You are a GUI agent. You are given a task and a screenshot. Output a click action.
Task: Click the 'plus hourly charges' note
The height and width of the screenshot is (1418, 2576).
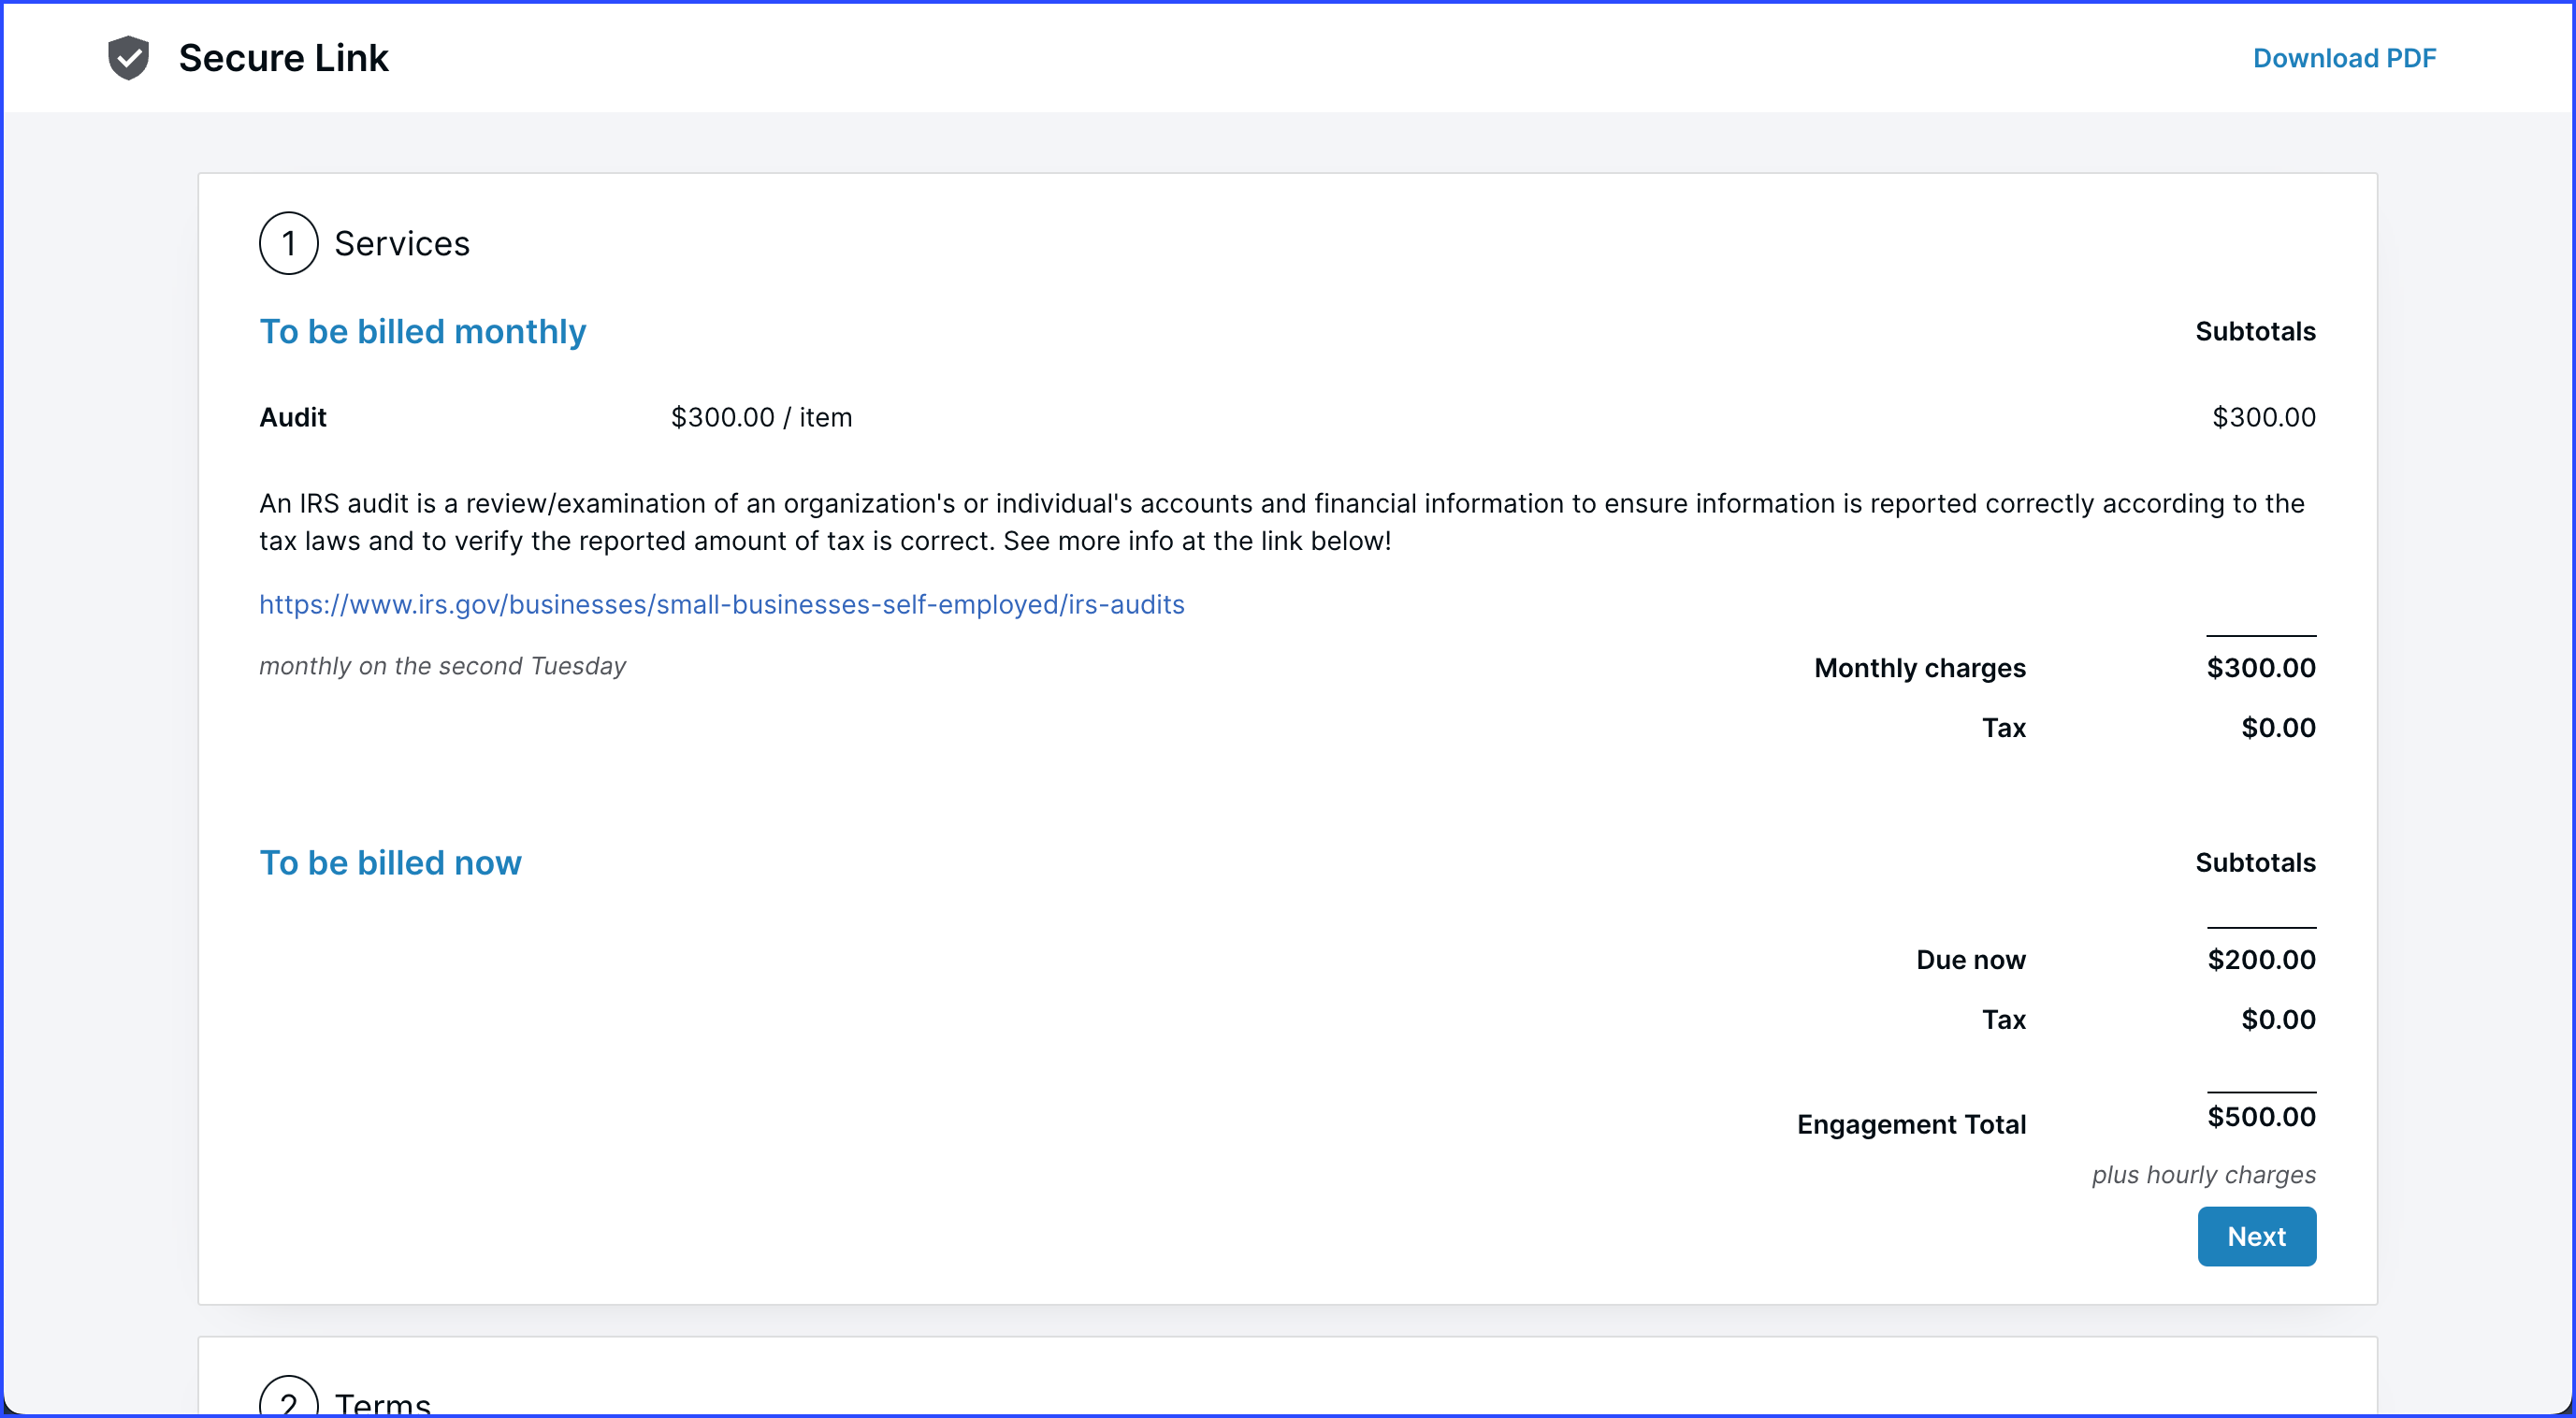2203,1174
